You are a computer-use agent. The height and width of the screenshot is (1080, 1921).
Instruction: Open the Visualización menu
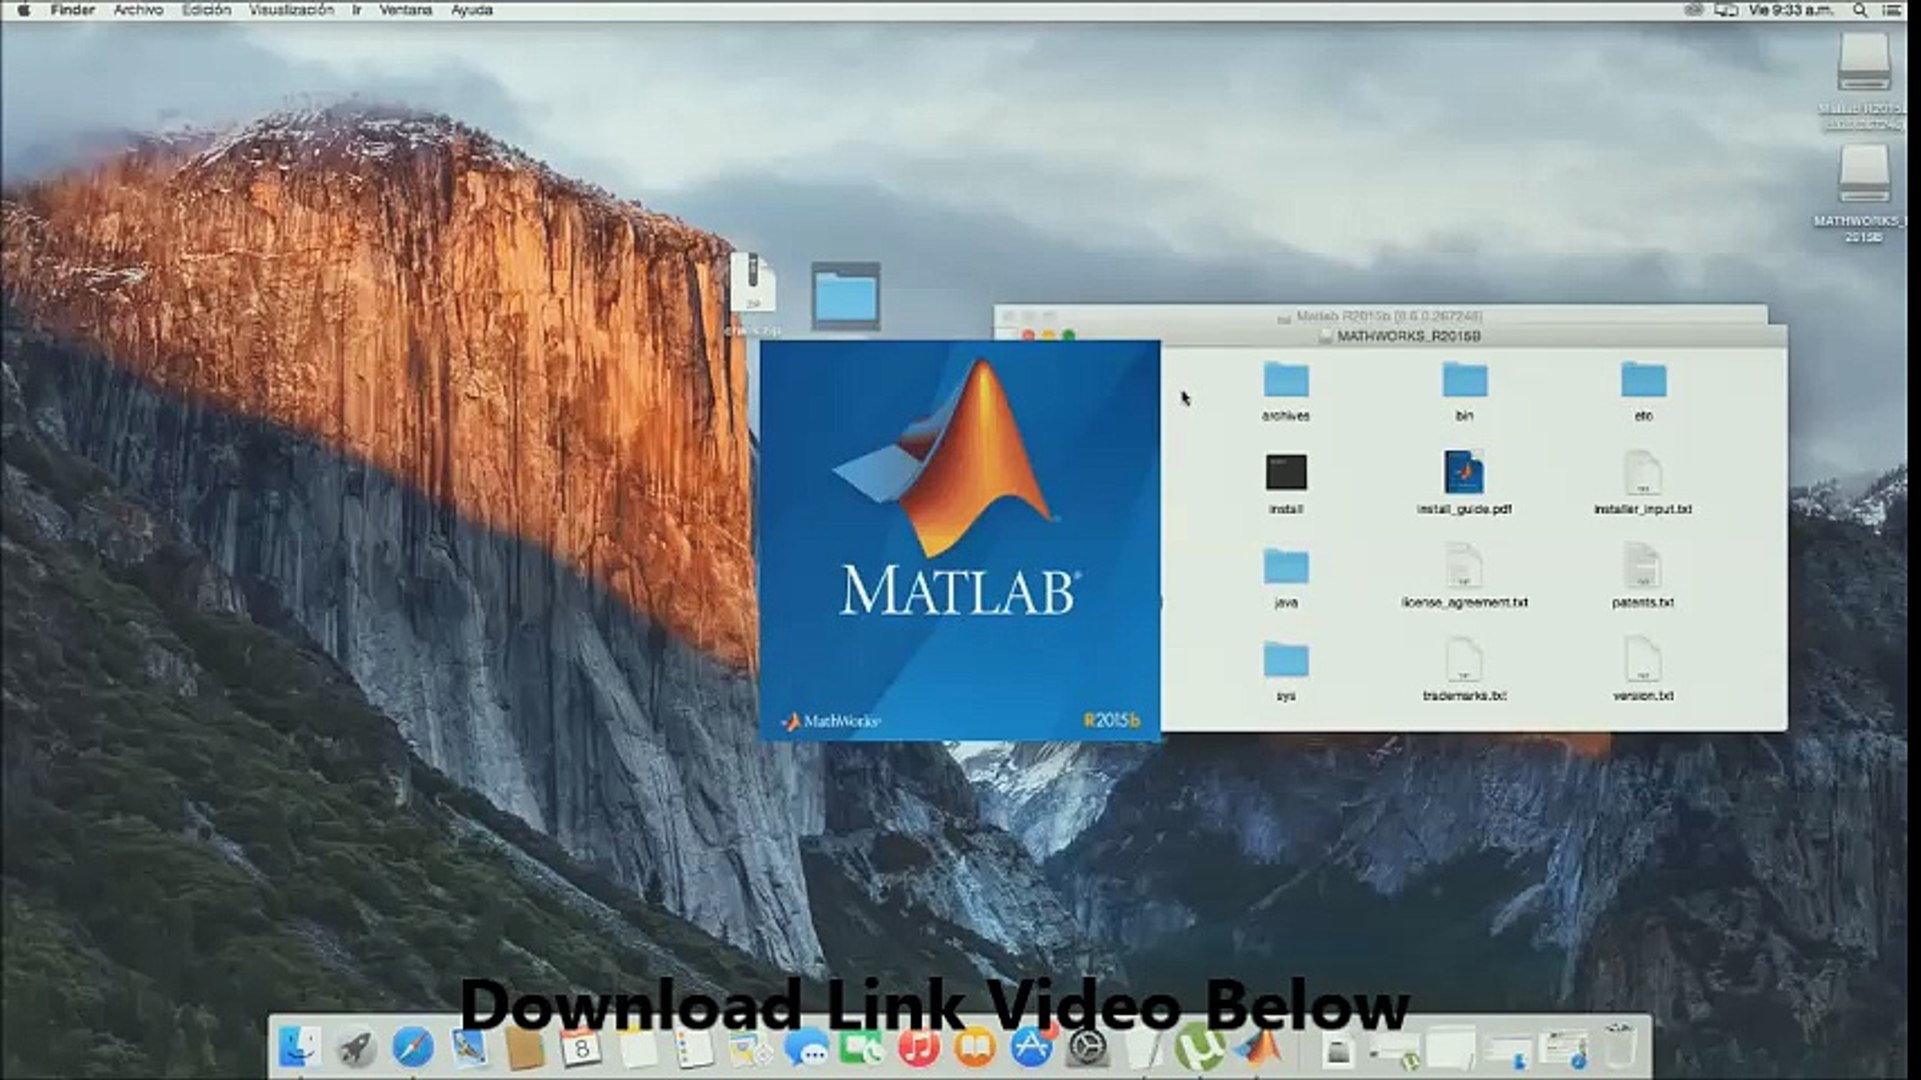(291, 10)
